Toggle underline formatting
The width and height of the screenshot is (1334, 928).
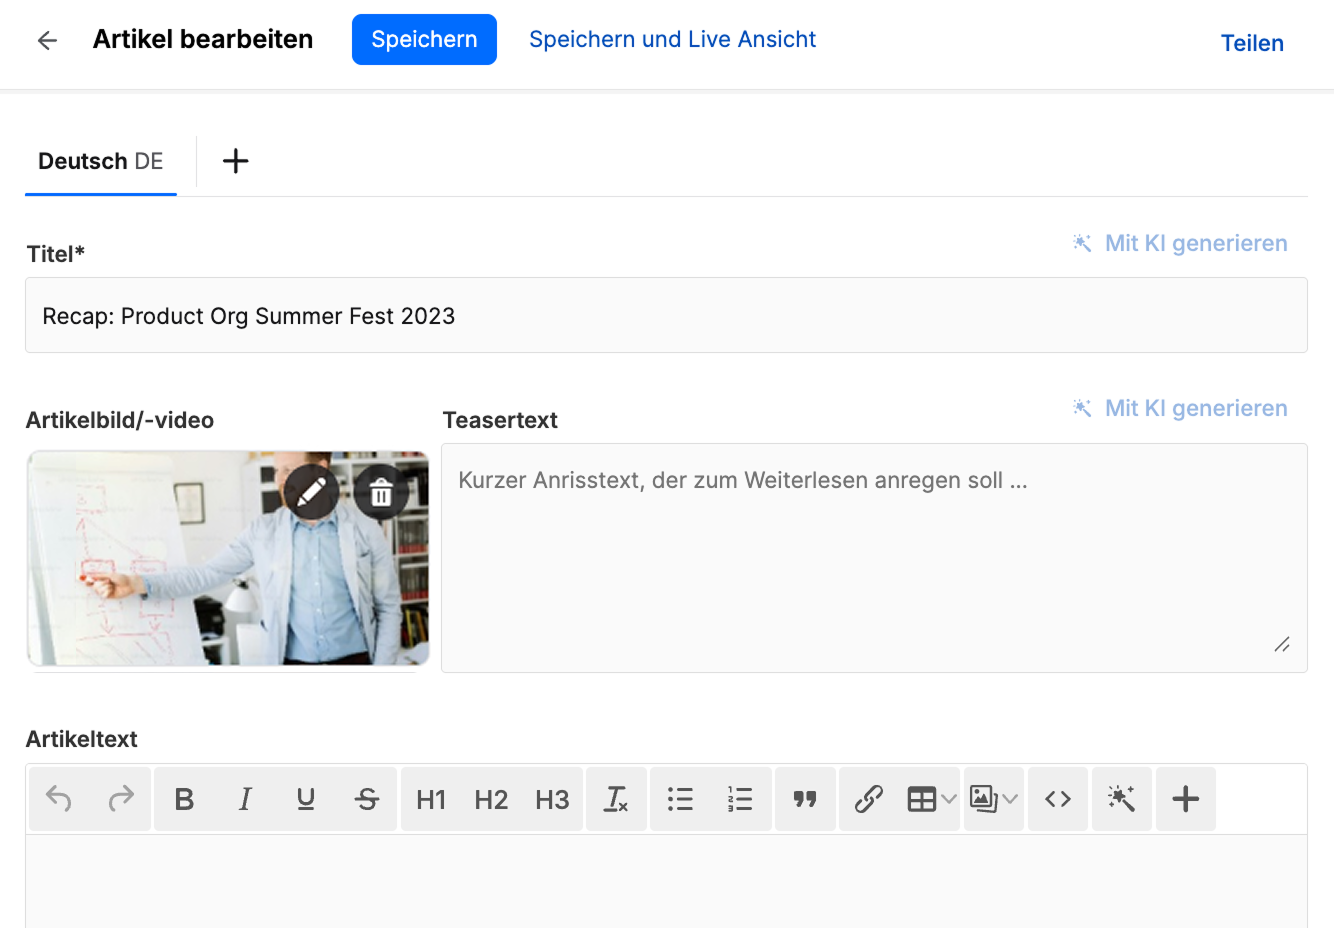coord(306,799)
